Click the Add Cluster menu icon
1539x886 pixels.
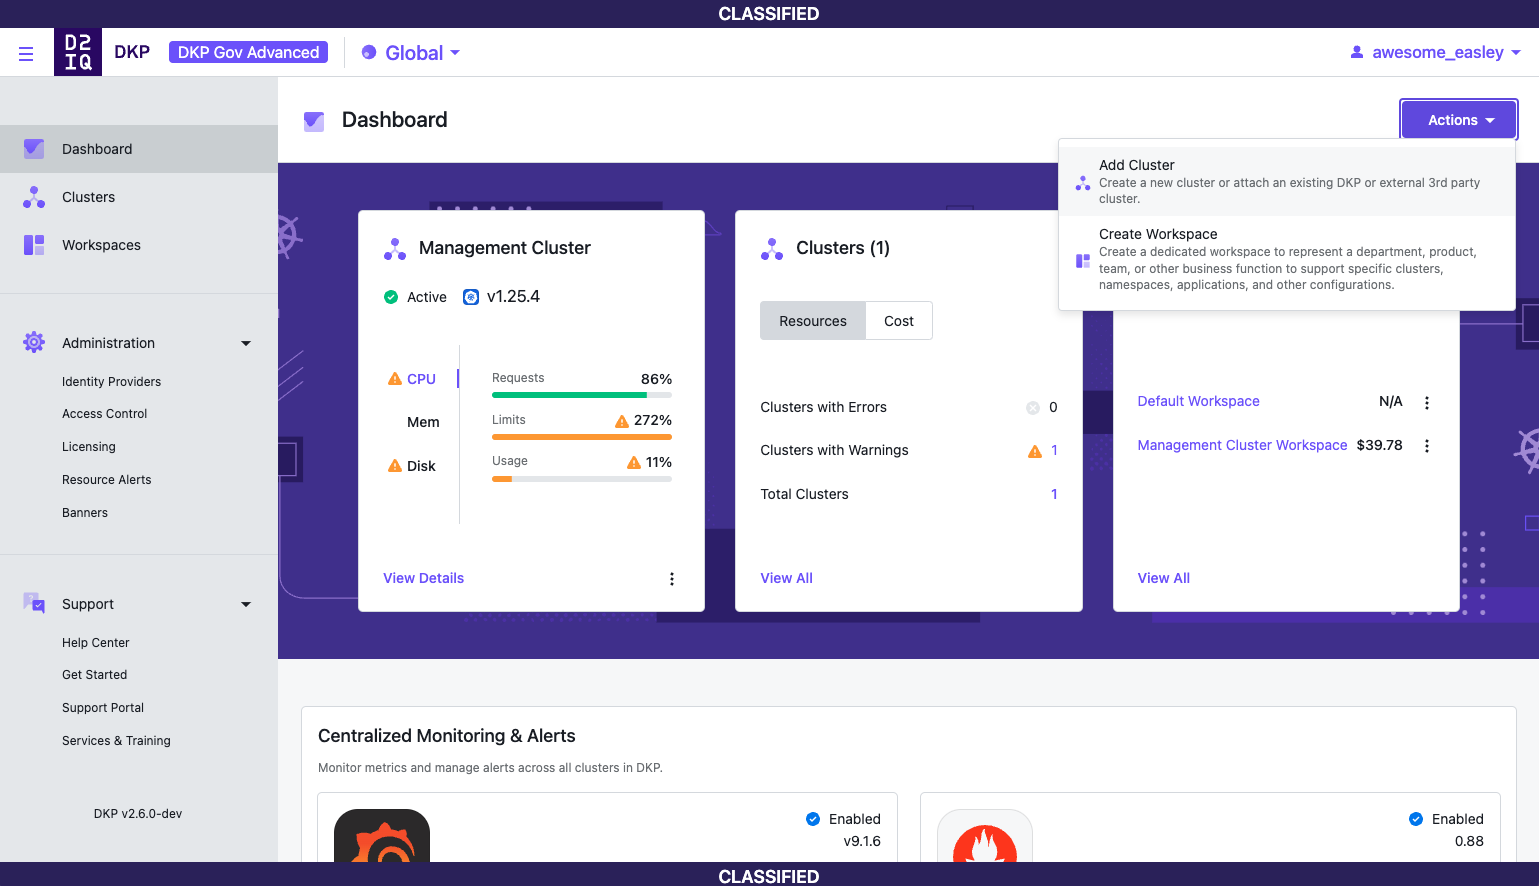(1083, 183)
